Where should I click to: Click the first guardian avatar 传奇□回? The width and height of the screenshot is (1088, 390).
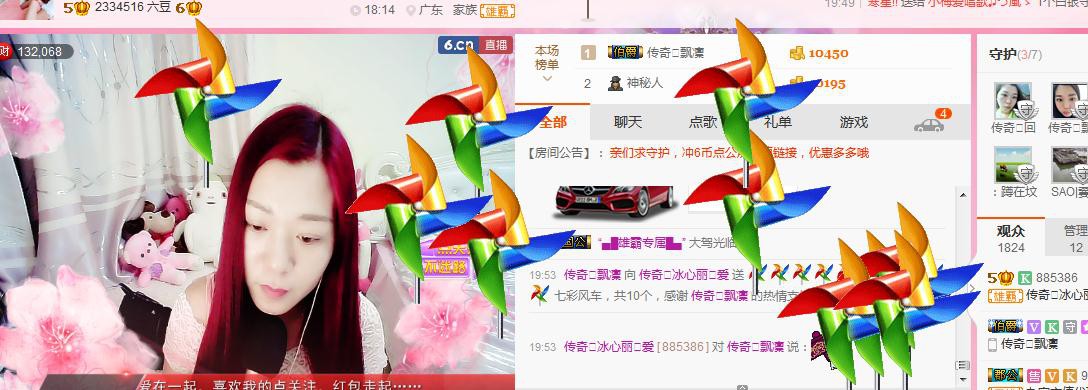pos(1013,102)
